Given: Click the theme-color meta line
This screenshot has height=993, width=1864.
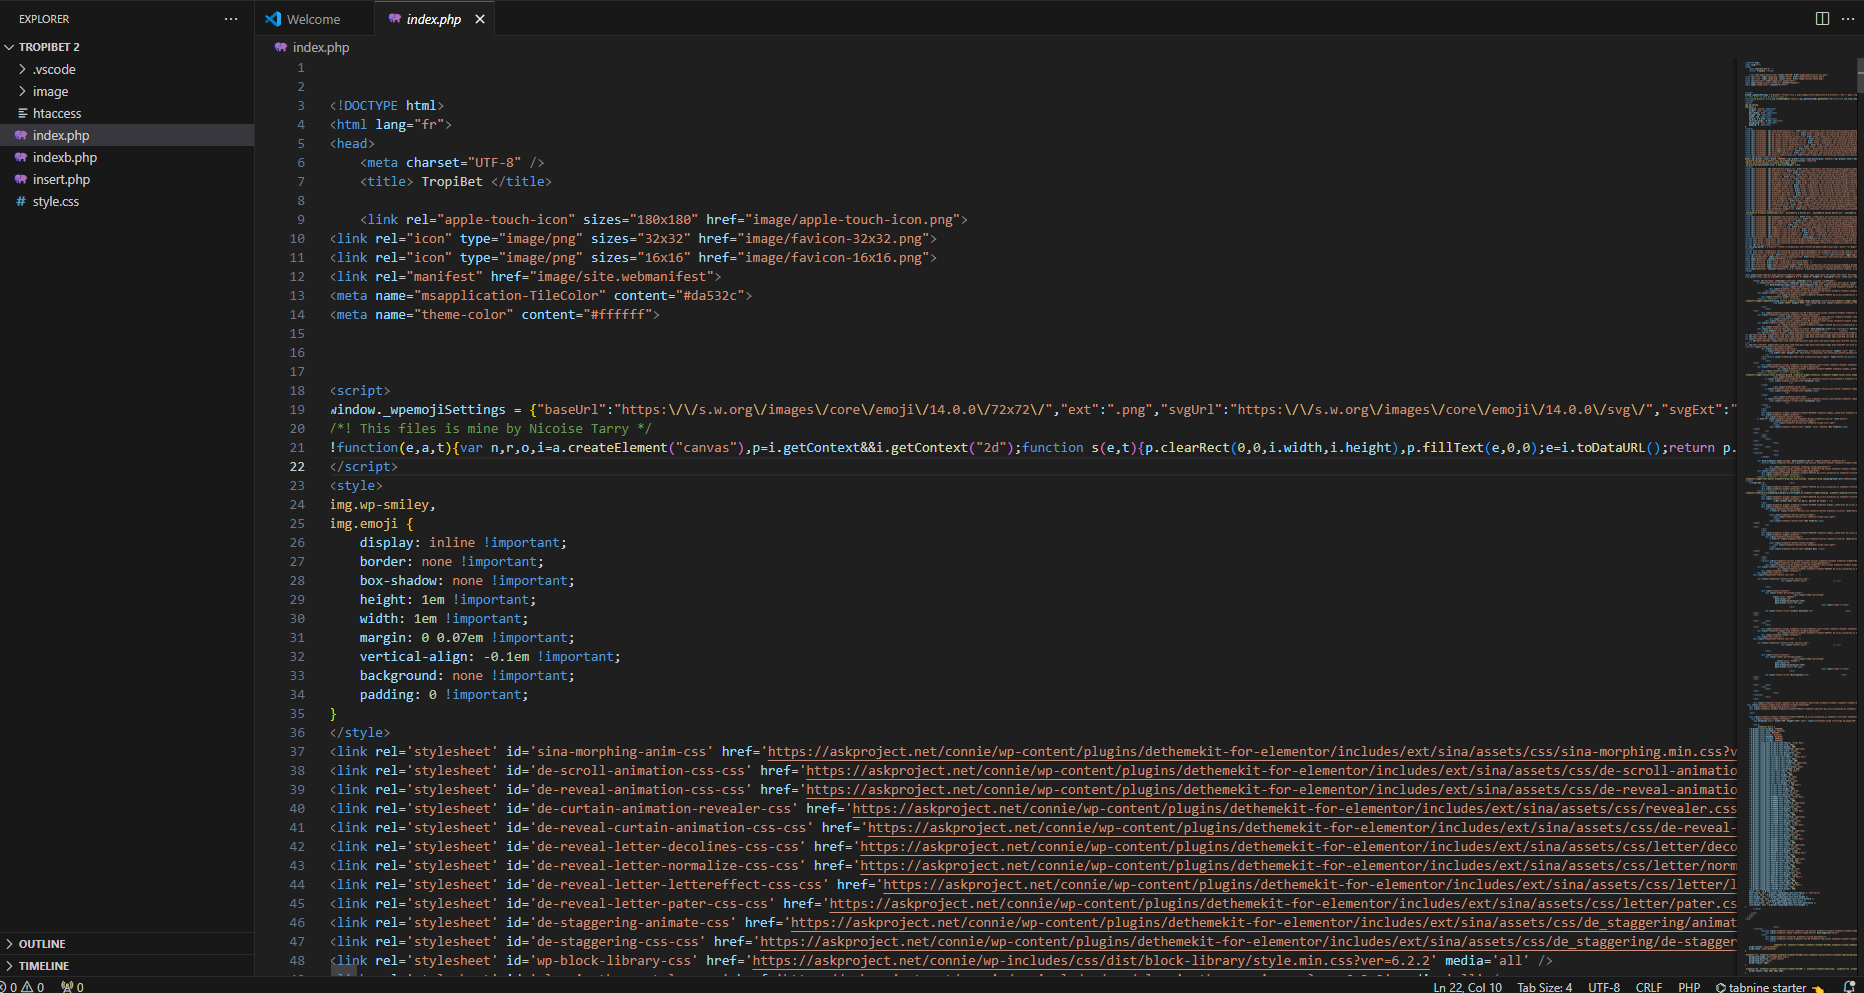Looking at the screenshot, I should 495,314.
